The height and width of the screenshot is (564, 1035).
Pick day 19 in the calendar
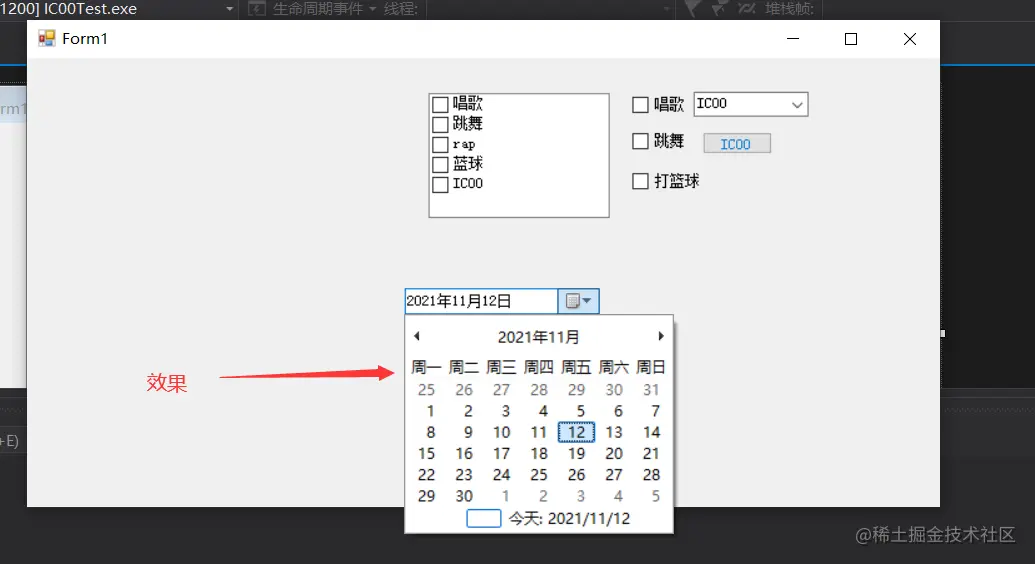(x=576, y=454)
